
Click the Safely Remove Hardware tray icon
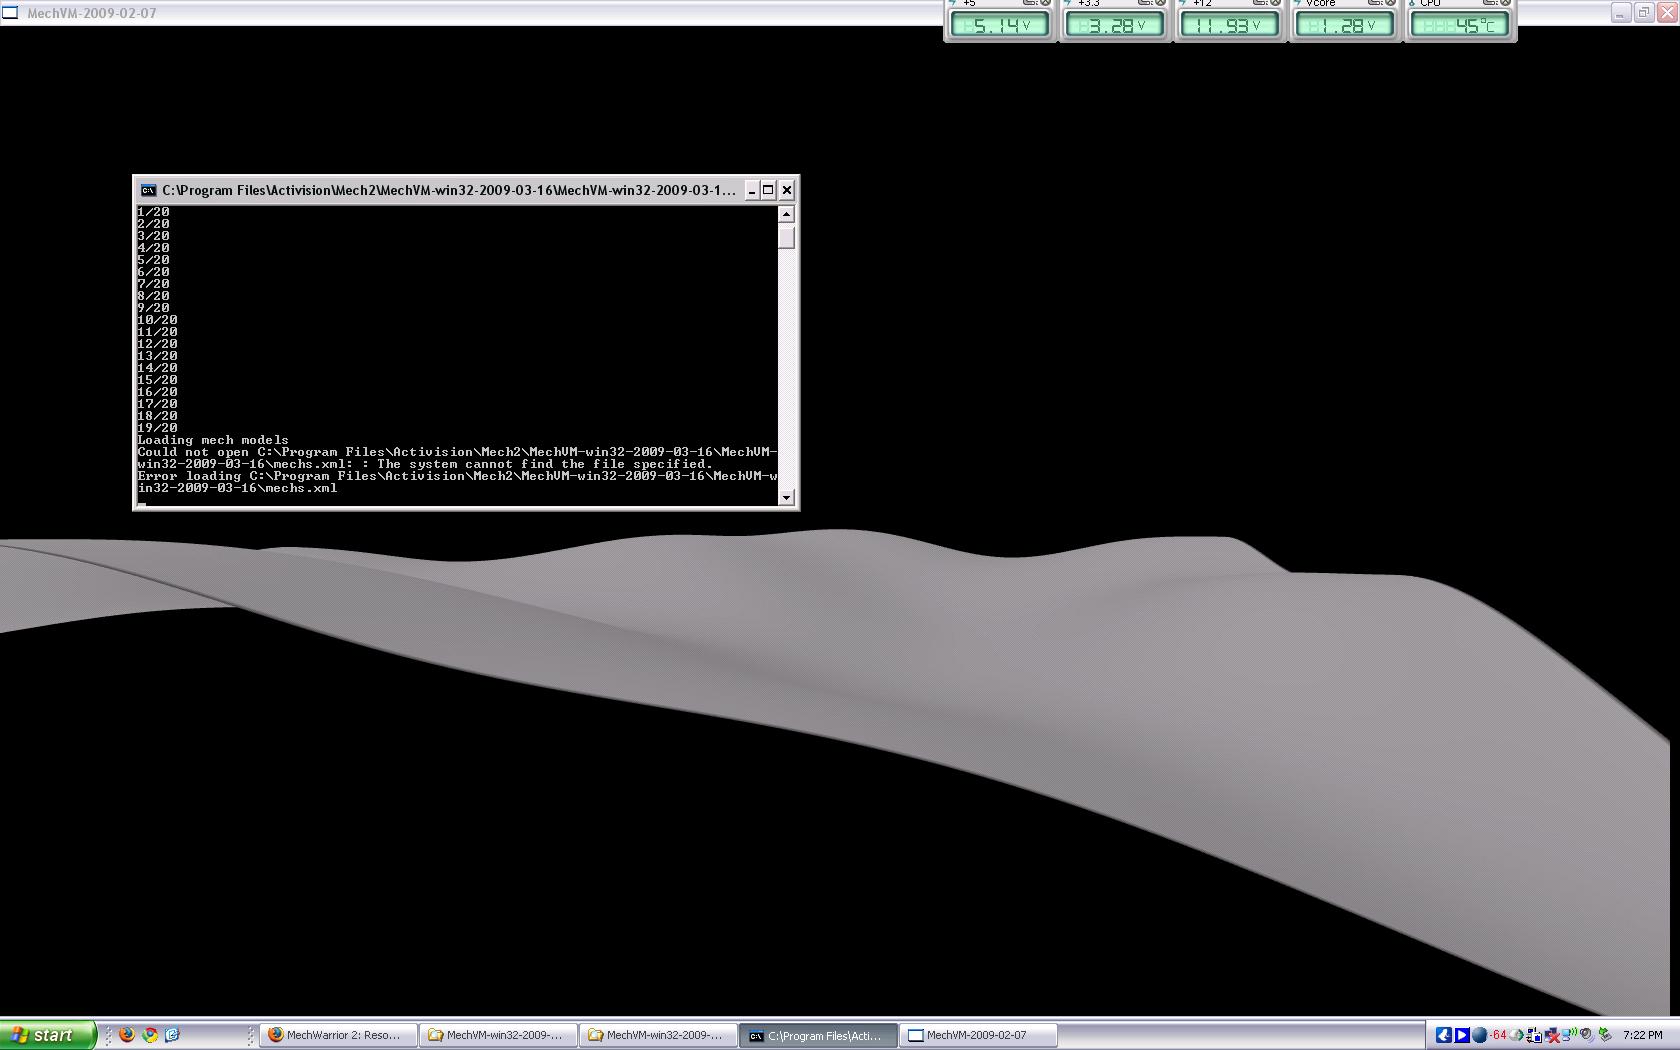pos(1605,1035)
